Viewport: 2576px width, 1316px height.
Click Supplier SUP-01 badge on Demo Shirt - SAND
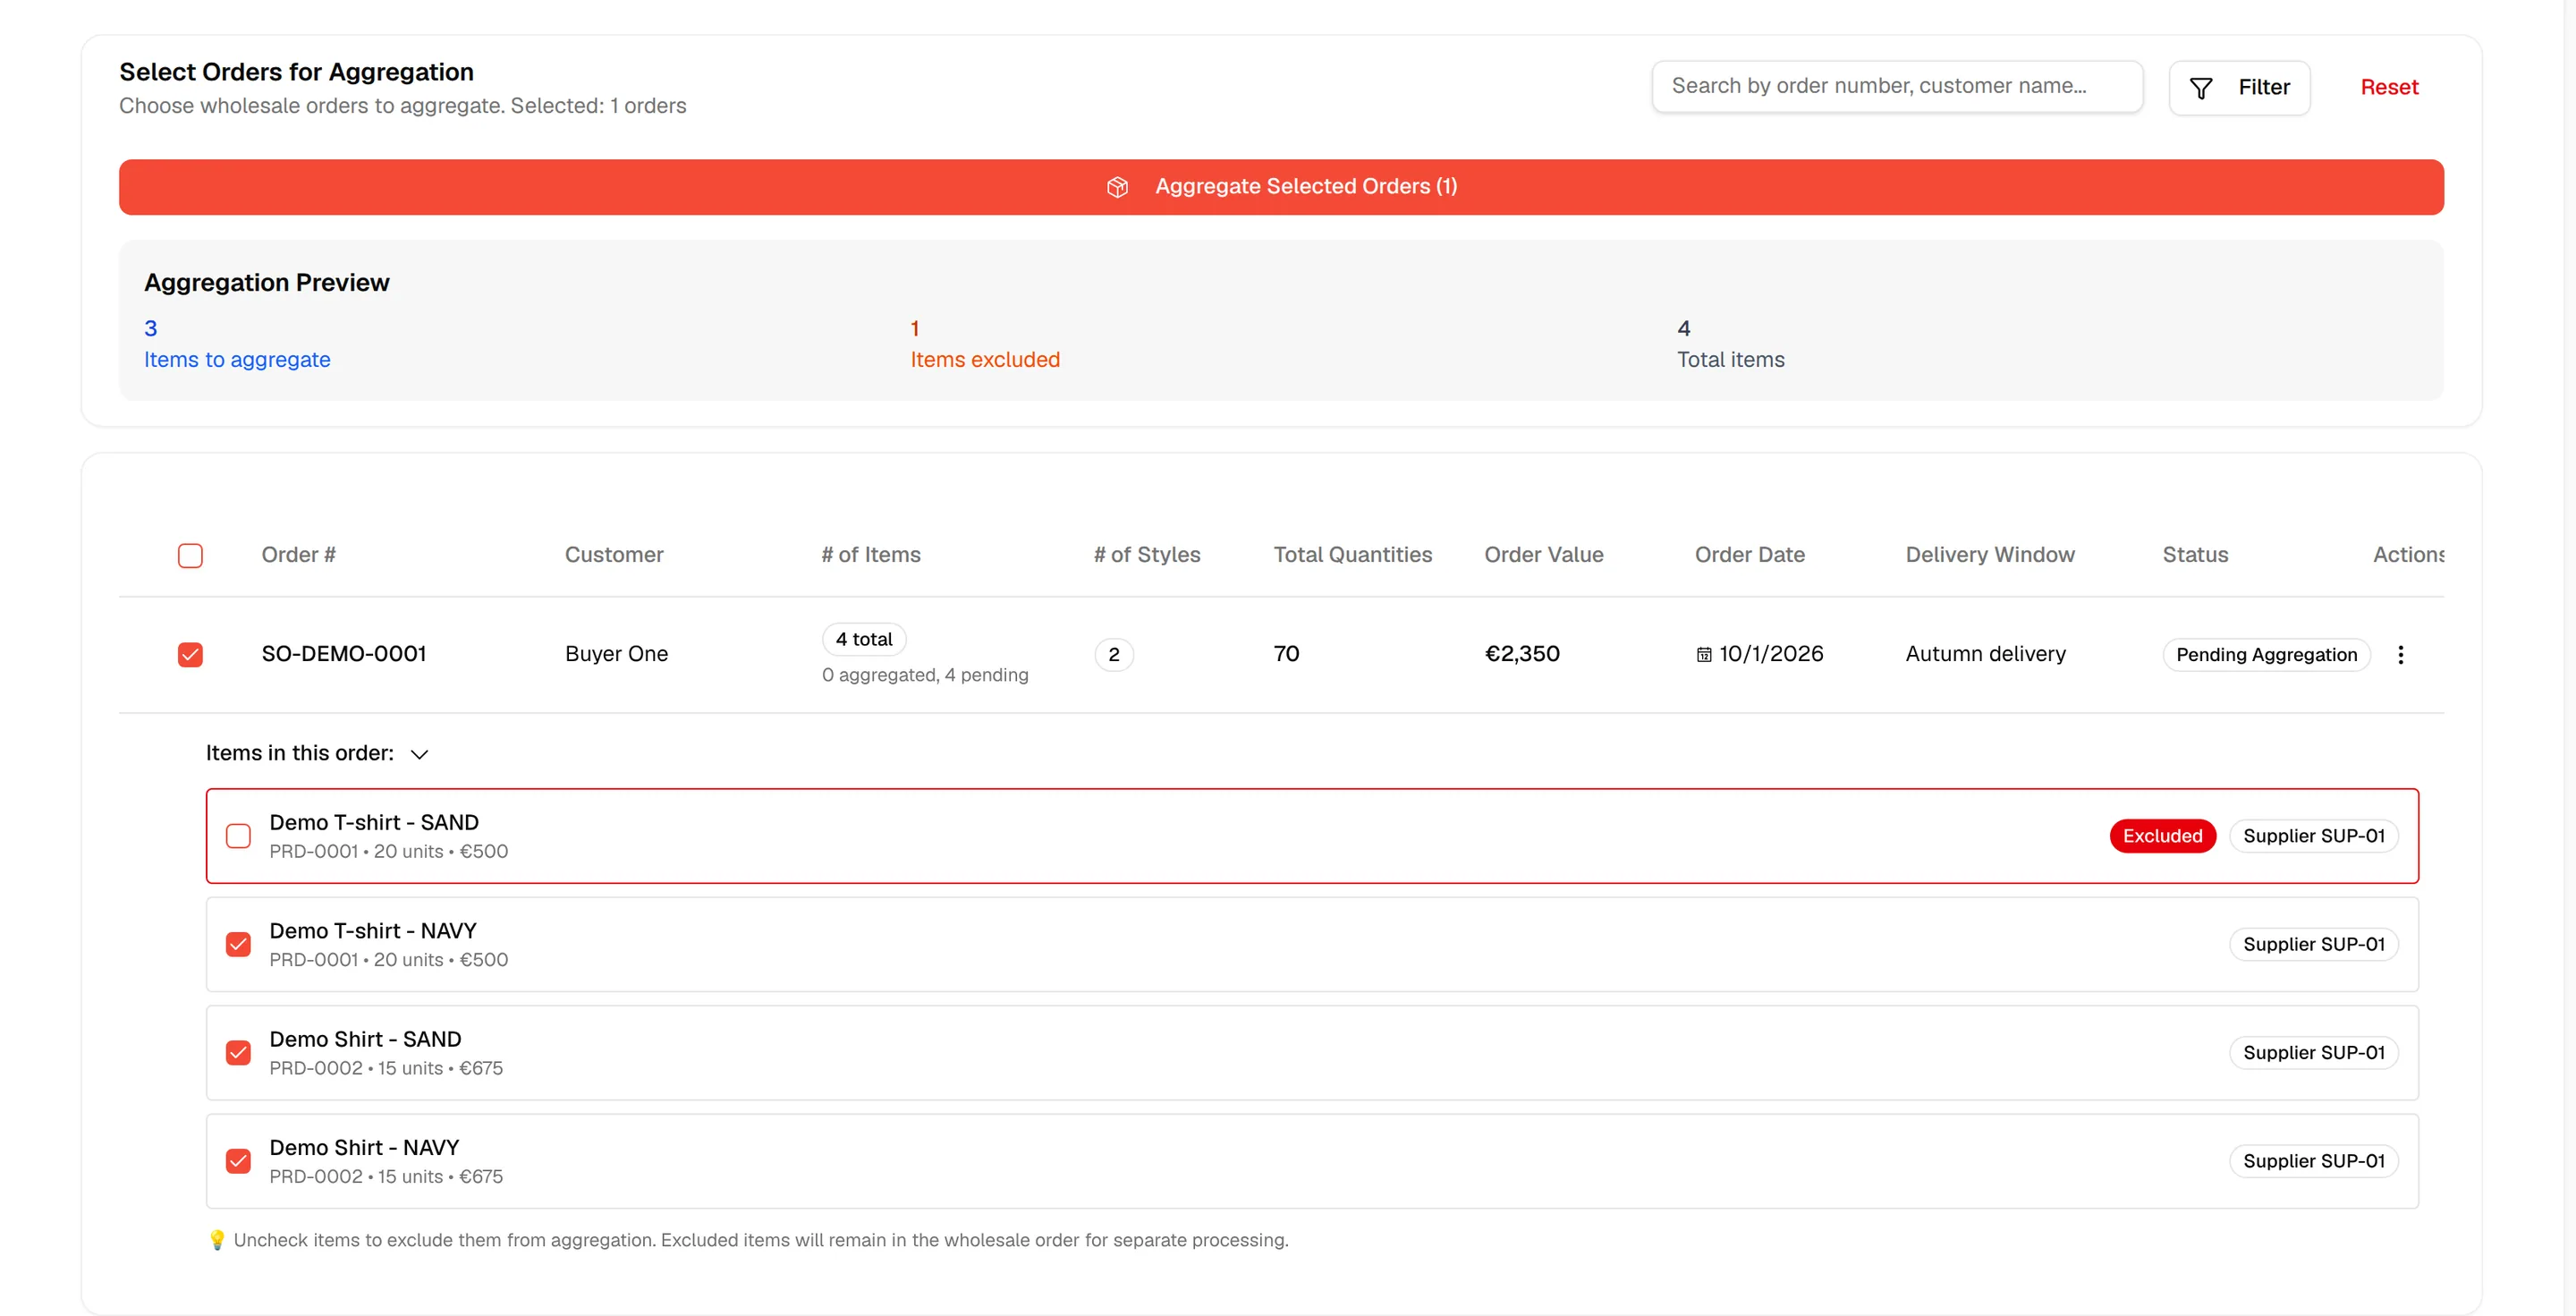[2313, 1052]
